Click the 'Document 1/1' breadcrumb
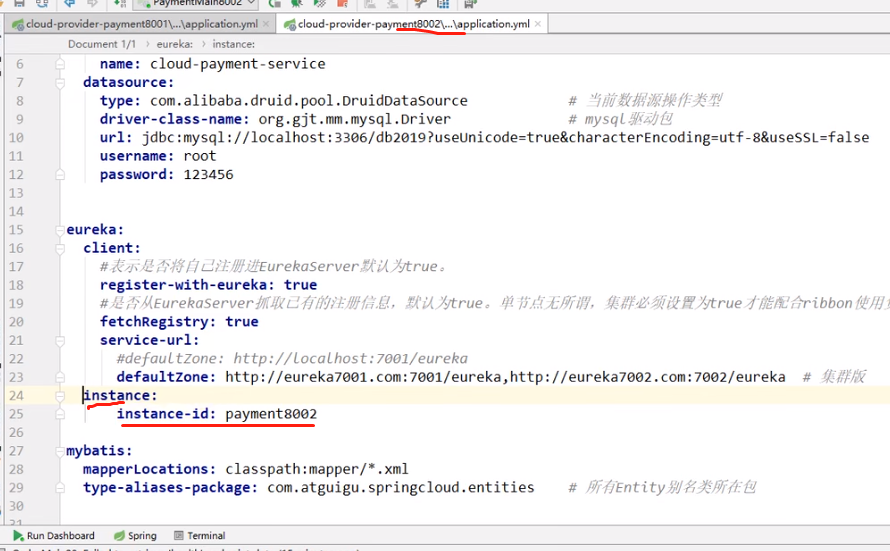Screen dimensions: 890x551 102,44
